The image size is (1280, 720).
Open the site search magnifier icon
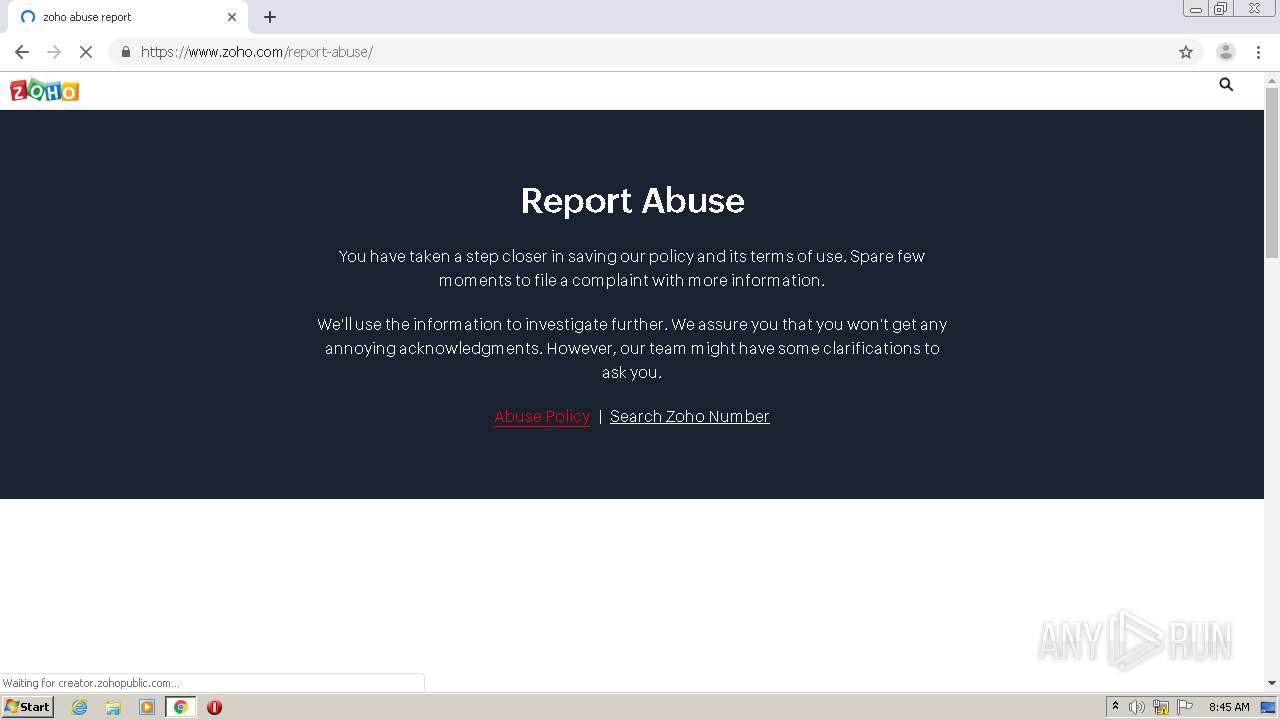(1226, 85)
